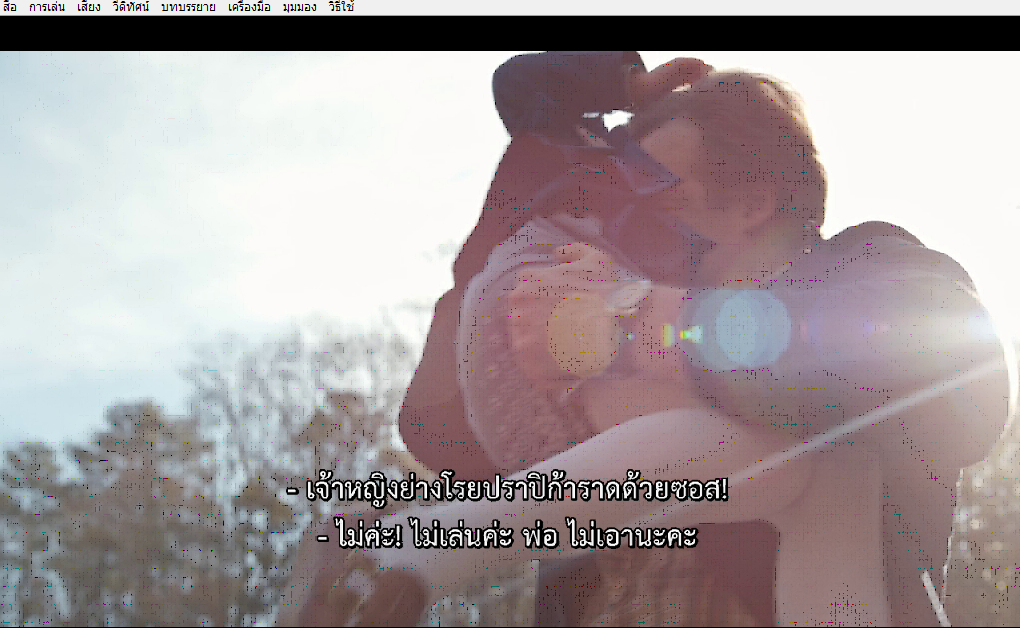The width and height of the screenshot is (1020, 628).
Task: Open the สื่อ (Media) menu
Action: click(x=10, y=7)
